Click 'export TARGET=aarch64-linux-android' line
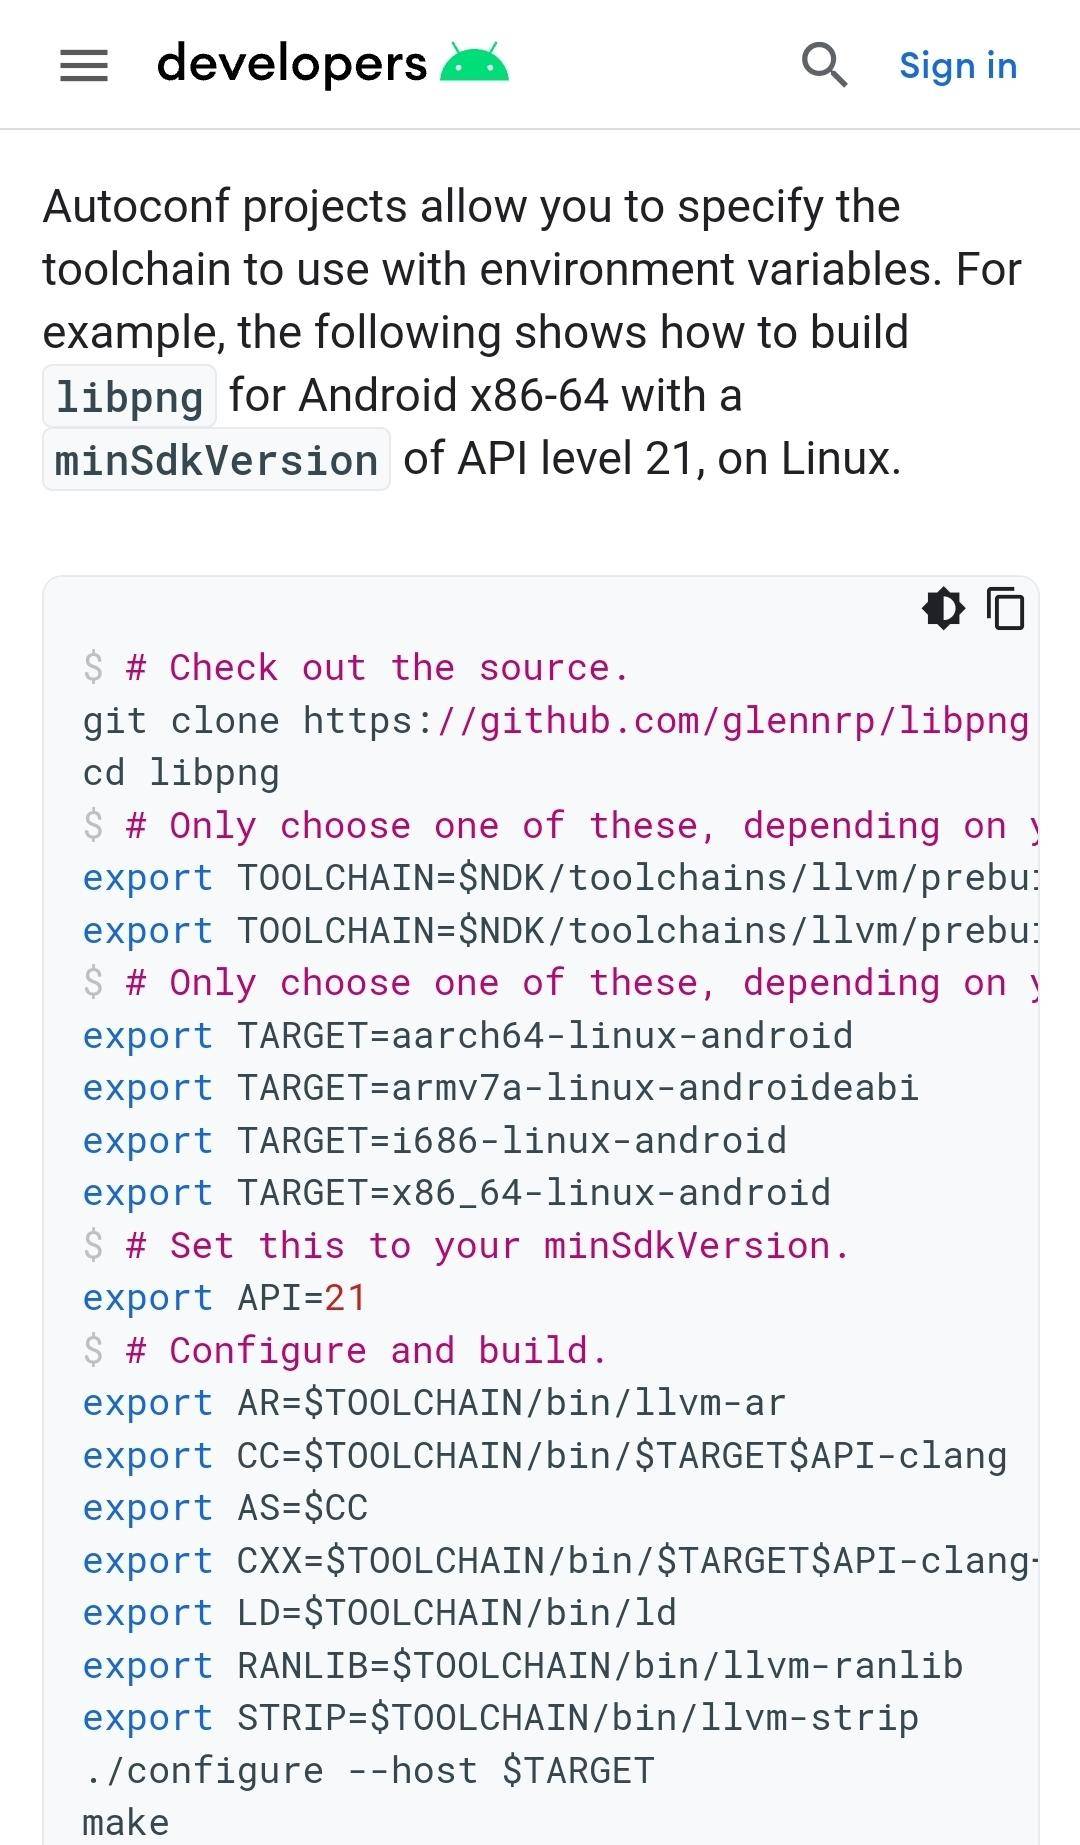1080x1845 pixels. coord(468,1036)
